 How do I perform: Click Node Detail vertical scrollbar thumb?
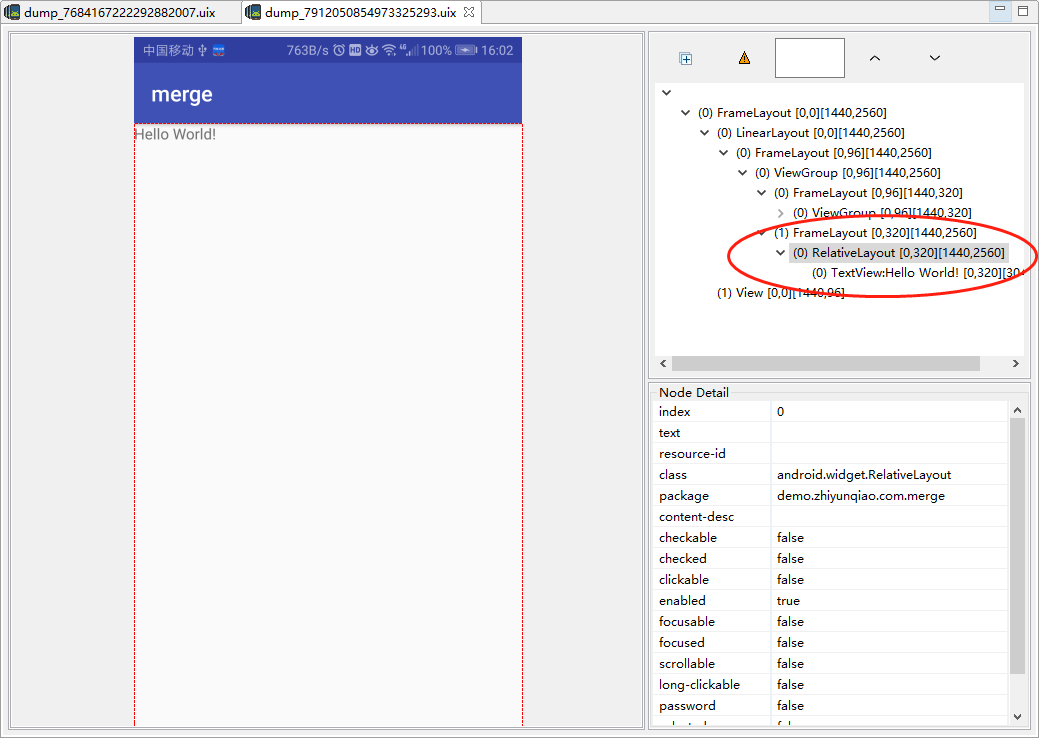click(1017, 545)
